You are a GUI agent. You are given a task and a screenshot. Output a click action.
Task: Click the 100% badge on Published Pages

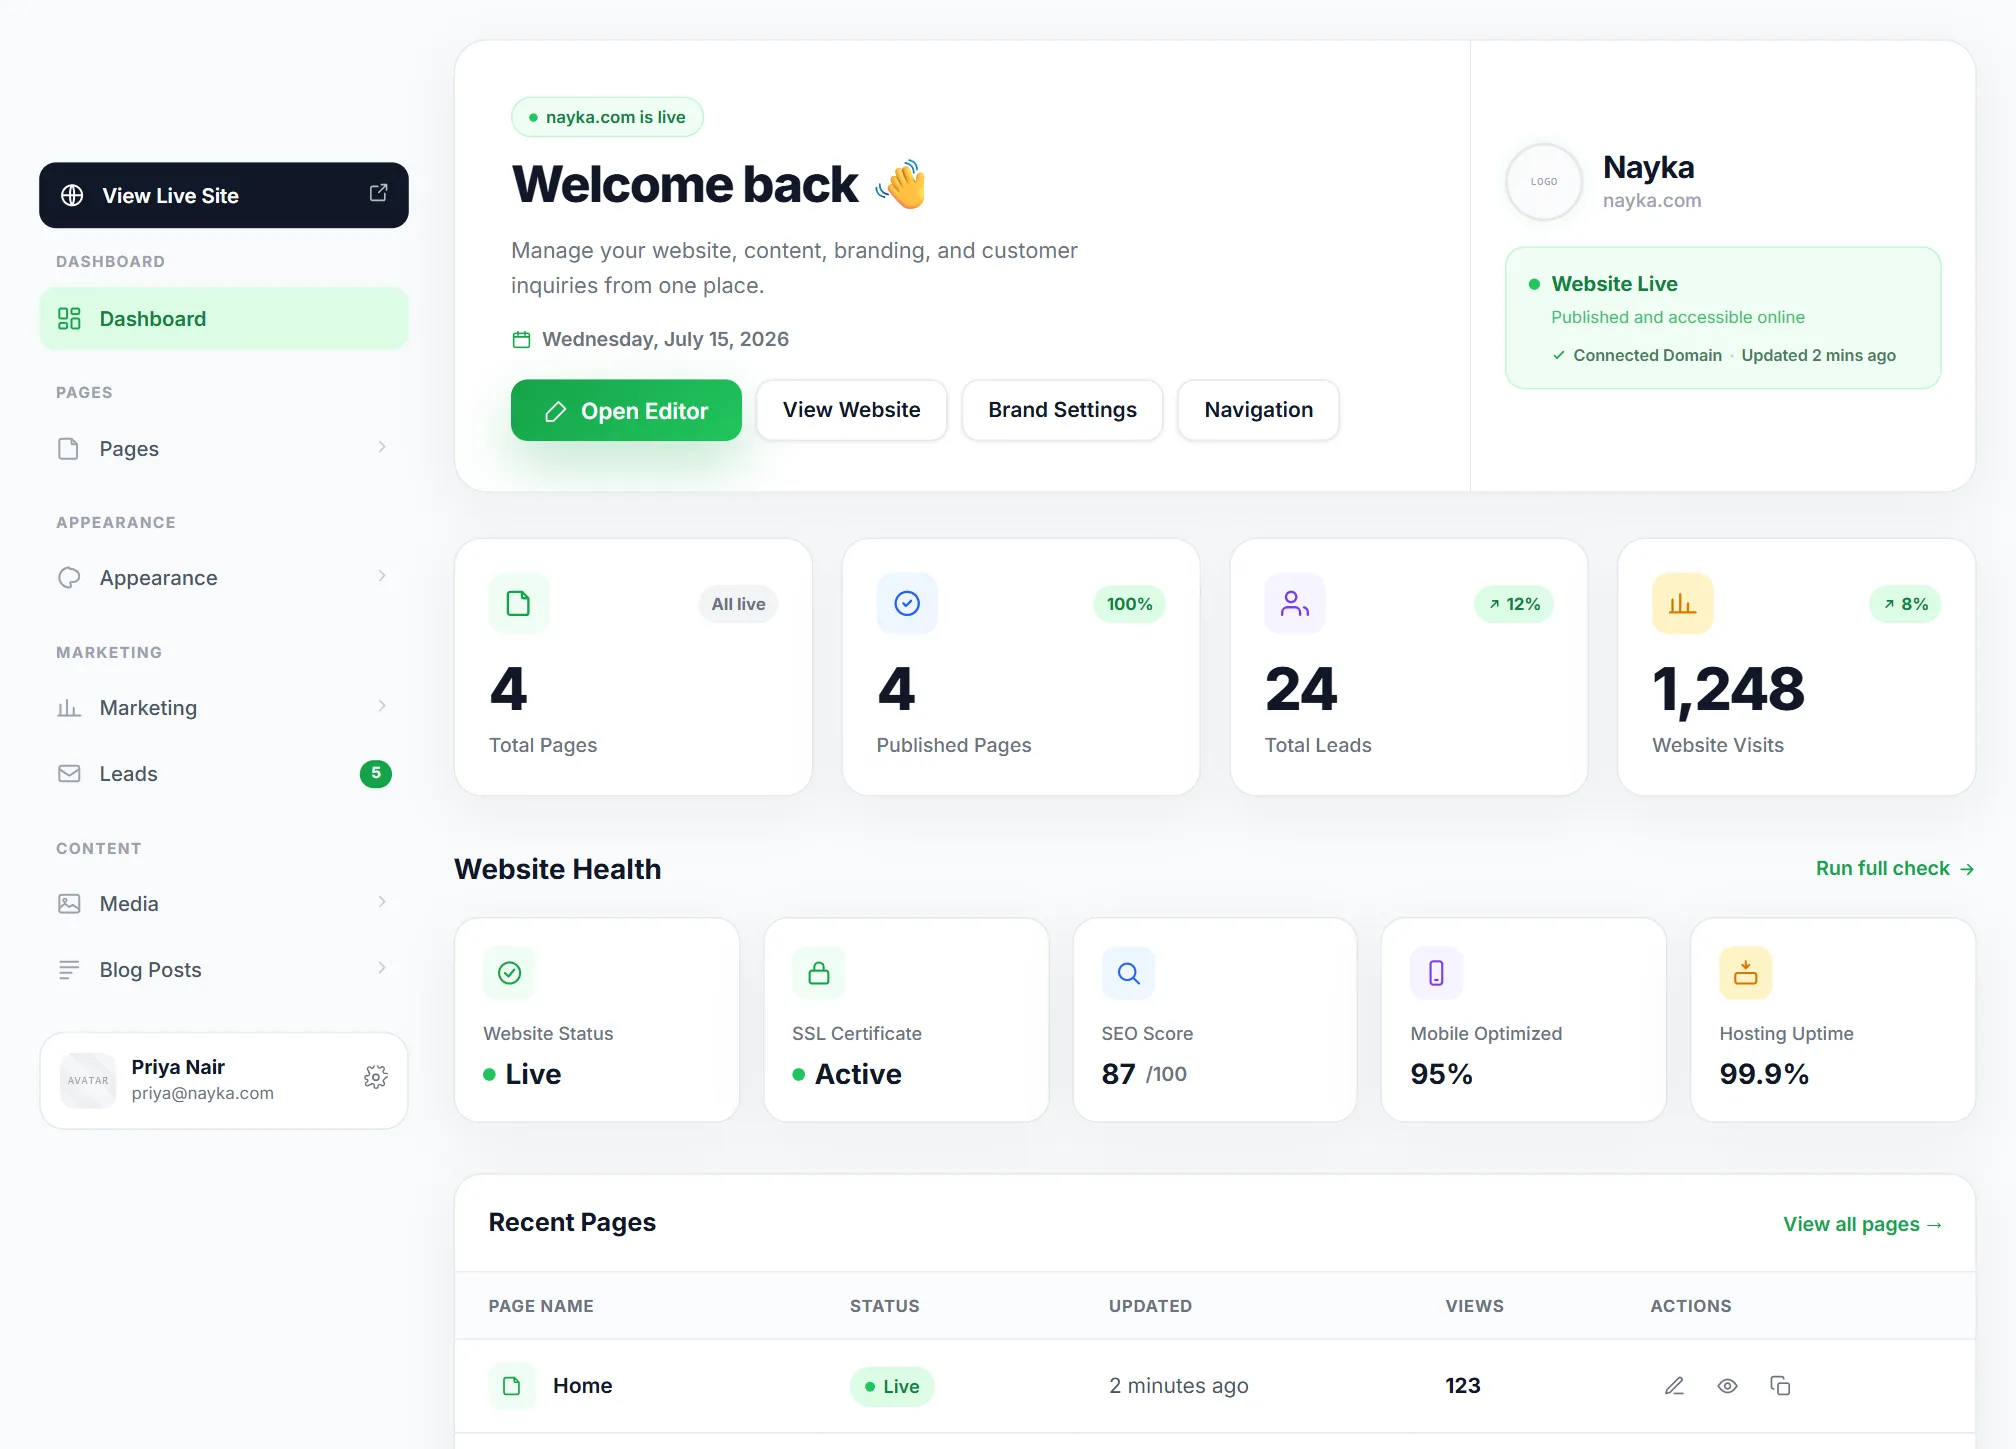click(x=1129, y=604)
